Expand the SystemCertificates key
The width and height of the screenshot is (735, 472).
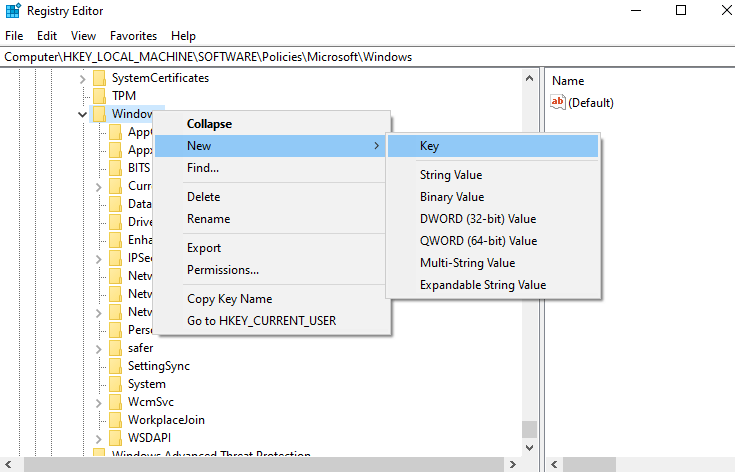(x=82, y=79)
